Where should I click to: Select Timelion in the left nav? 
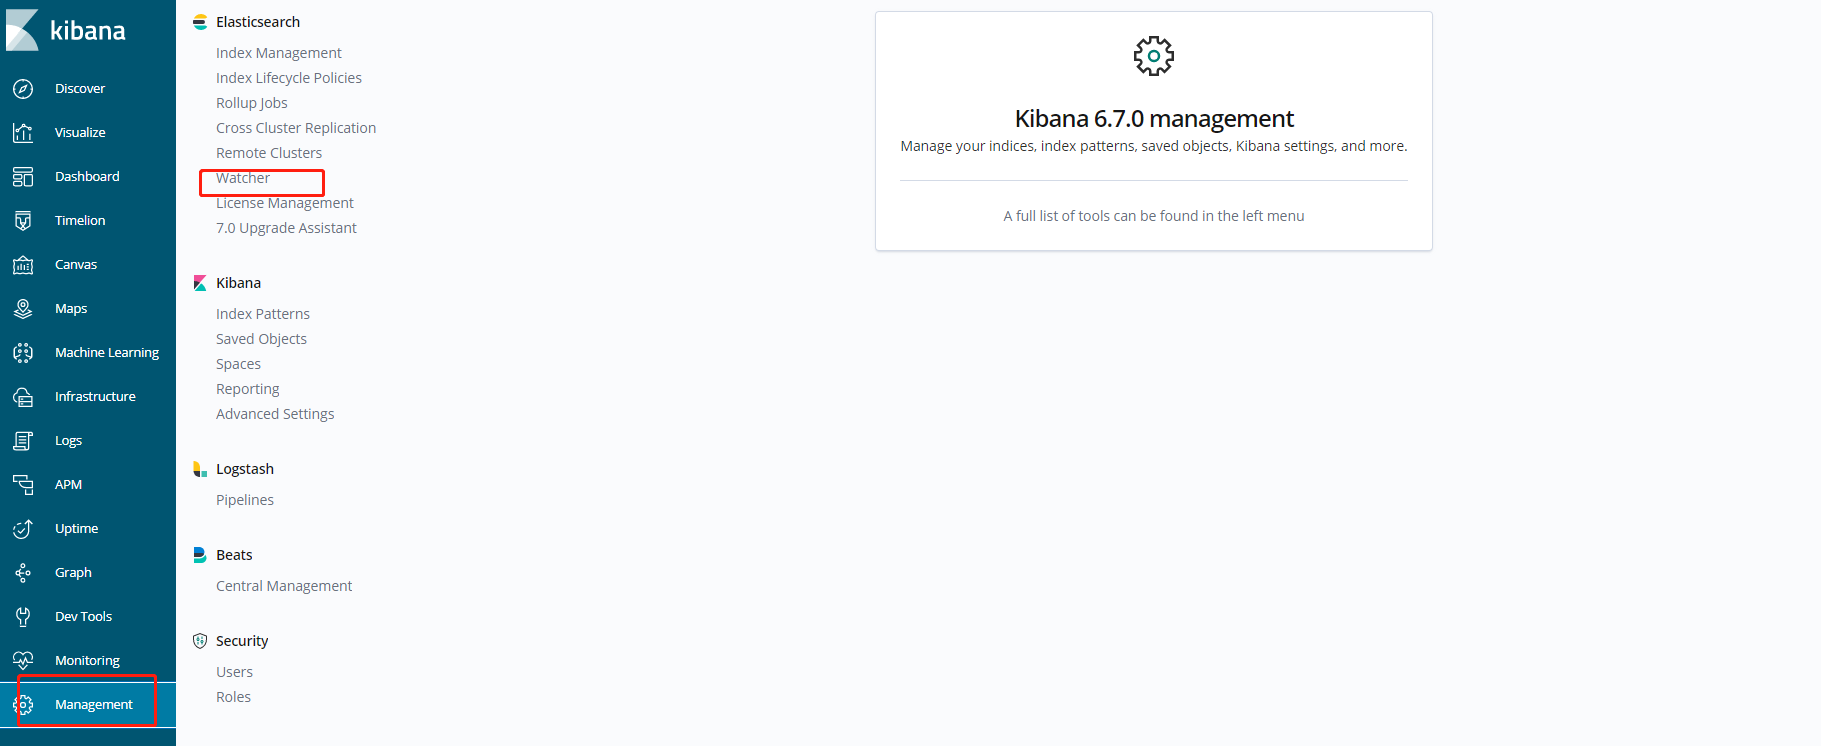point(80,221)
